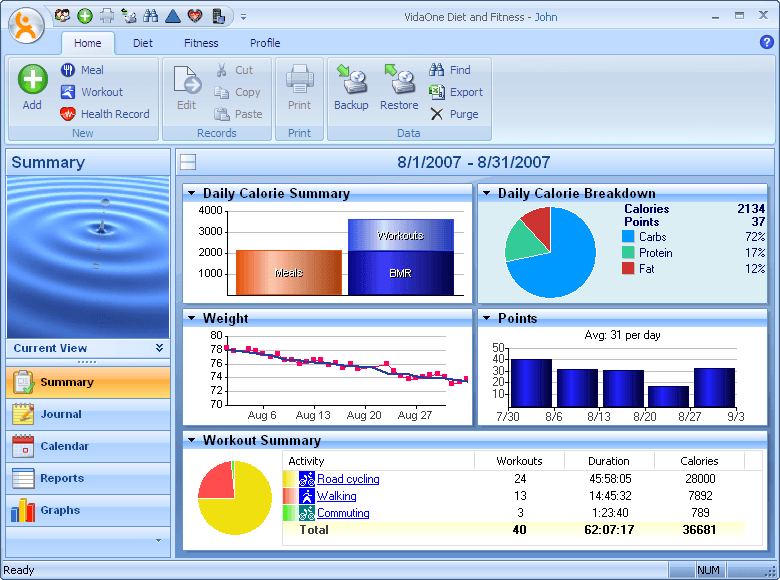Click the blue Carbs legend color swatch
The width and height of the screenshot is (780, 580).
point(628,237)
